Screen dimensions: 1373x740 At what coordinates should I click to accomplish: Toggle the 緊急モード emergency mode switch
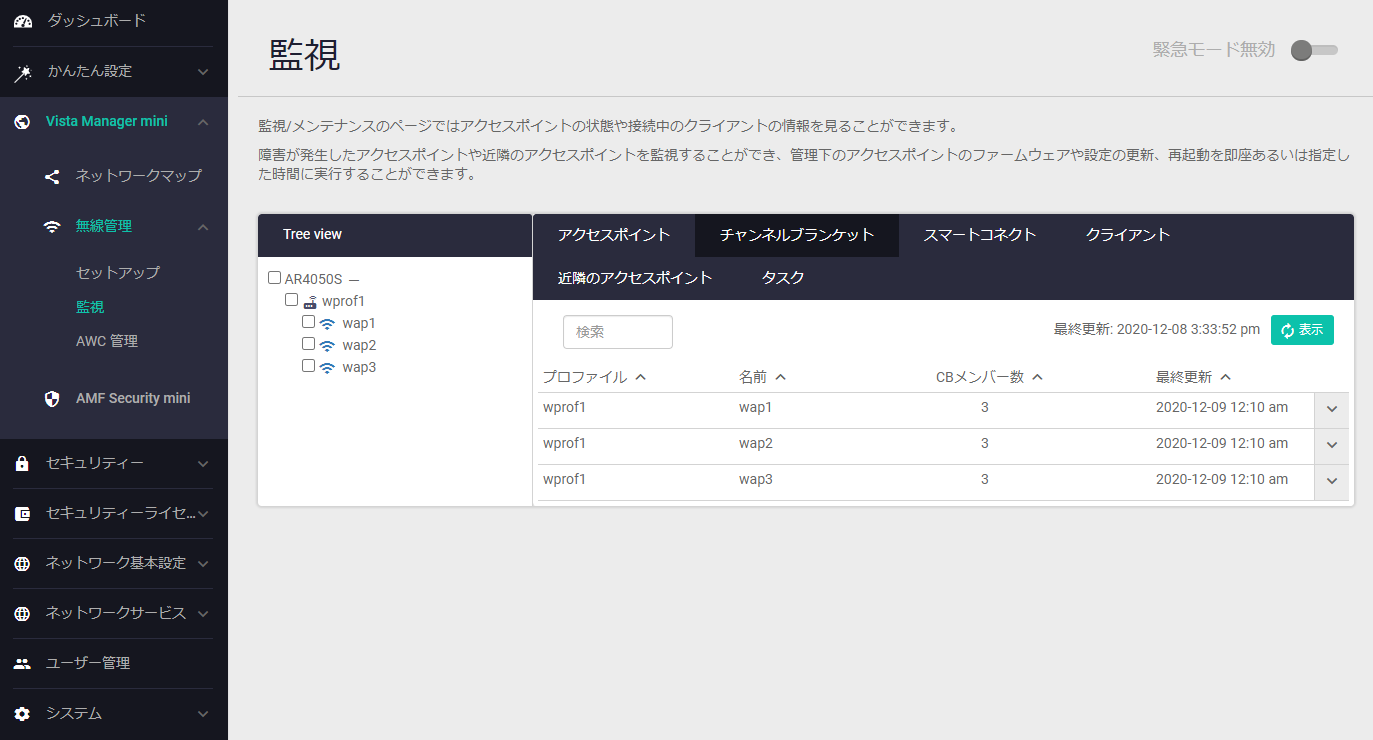tap(1313, 51)
